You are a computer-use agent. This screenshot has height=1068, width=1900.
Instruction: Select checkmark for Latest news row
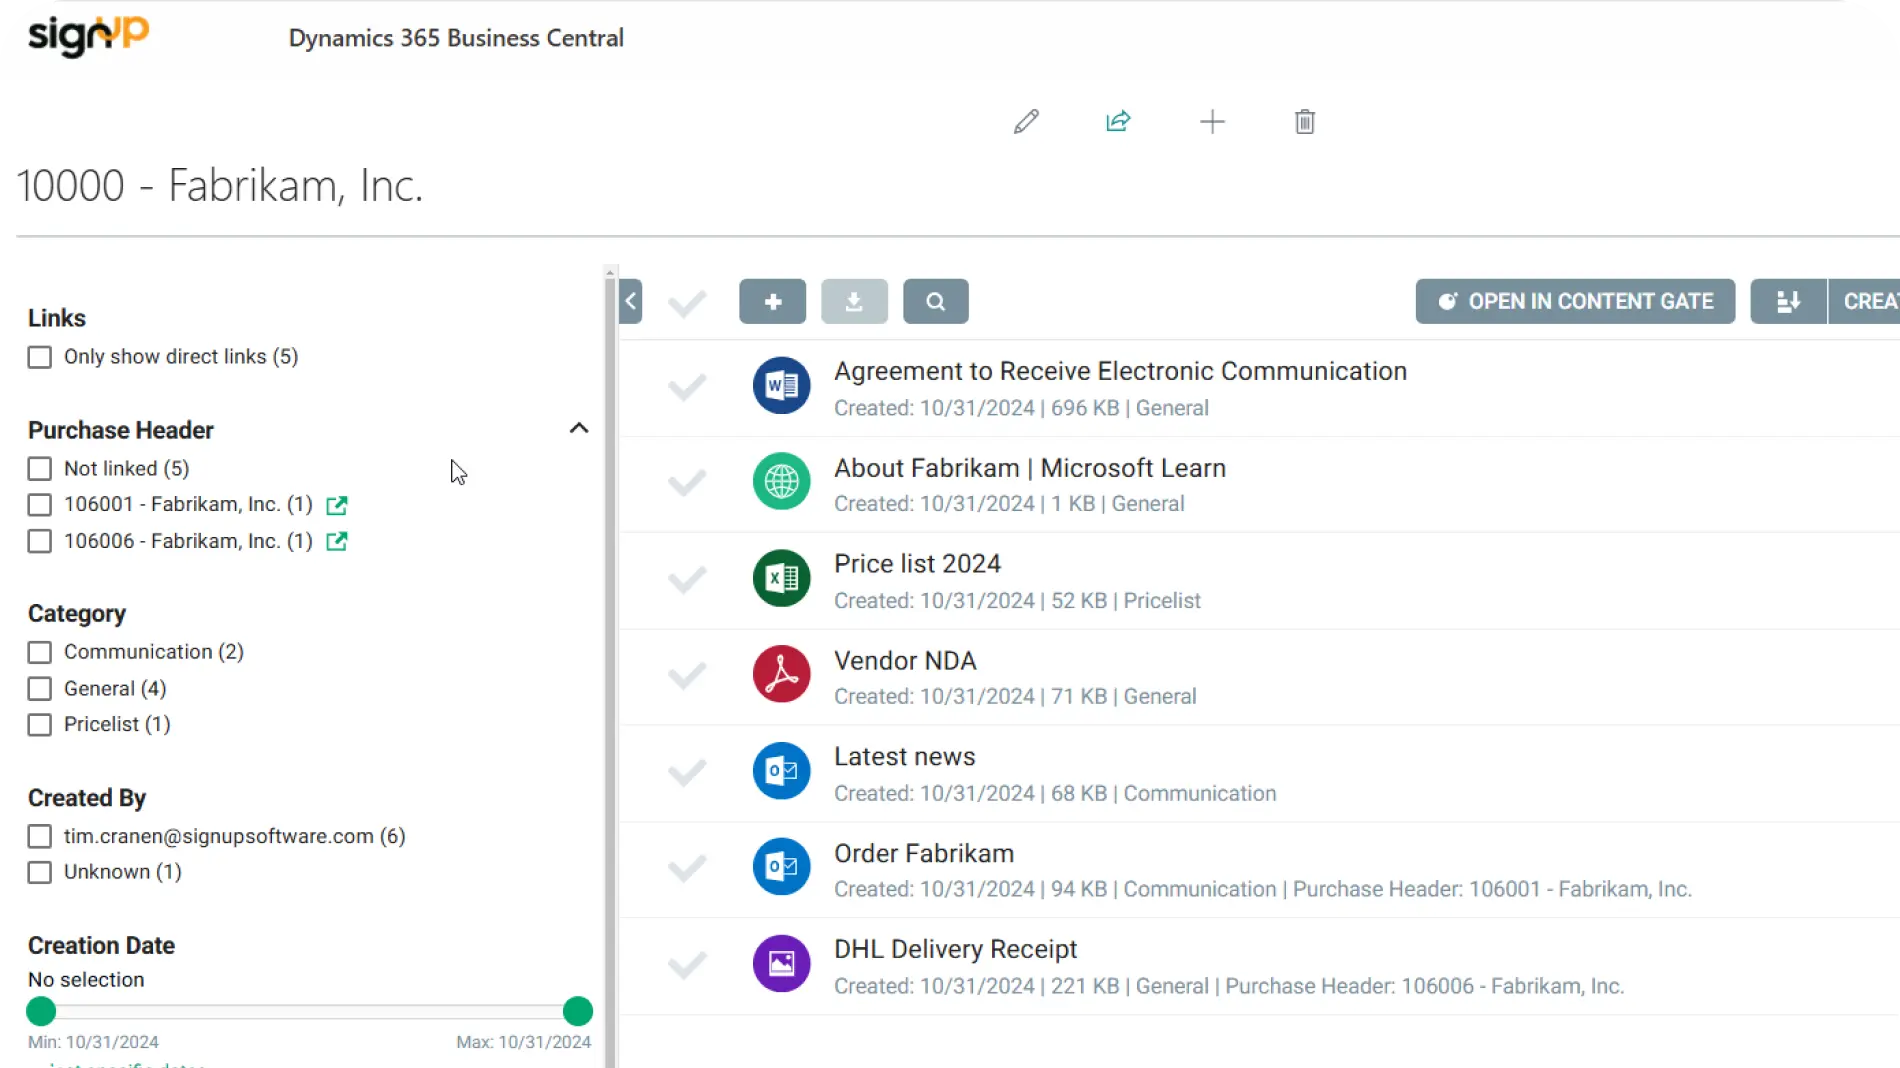pyautogui.click(x=687, y=772)
